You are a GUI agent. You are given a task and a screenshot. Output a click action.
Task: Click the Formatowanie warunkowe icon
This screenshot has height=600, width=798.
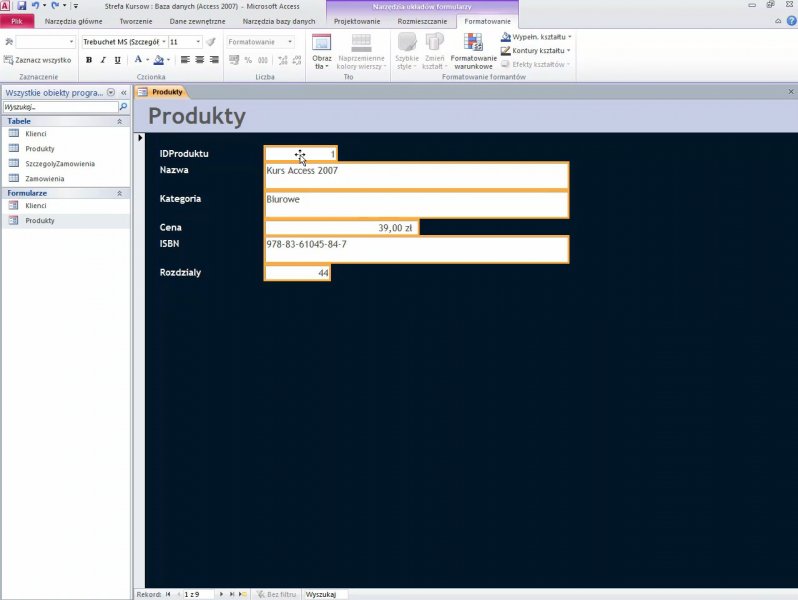[x=473, y=49]
